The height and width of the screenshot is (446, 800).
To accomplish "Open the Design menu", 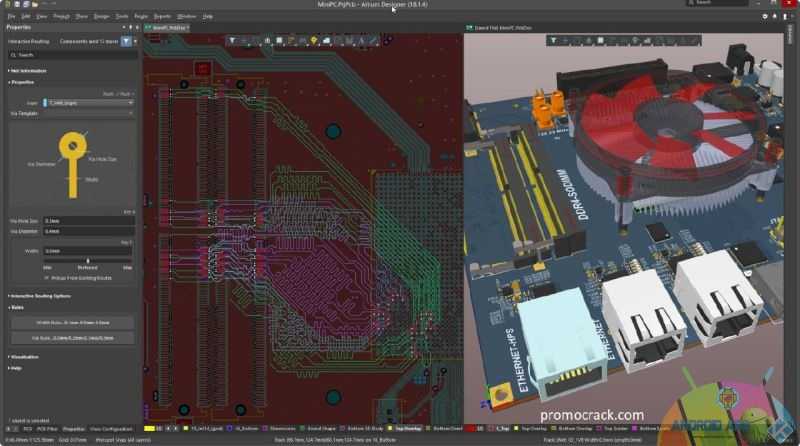I will point(101,16).
